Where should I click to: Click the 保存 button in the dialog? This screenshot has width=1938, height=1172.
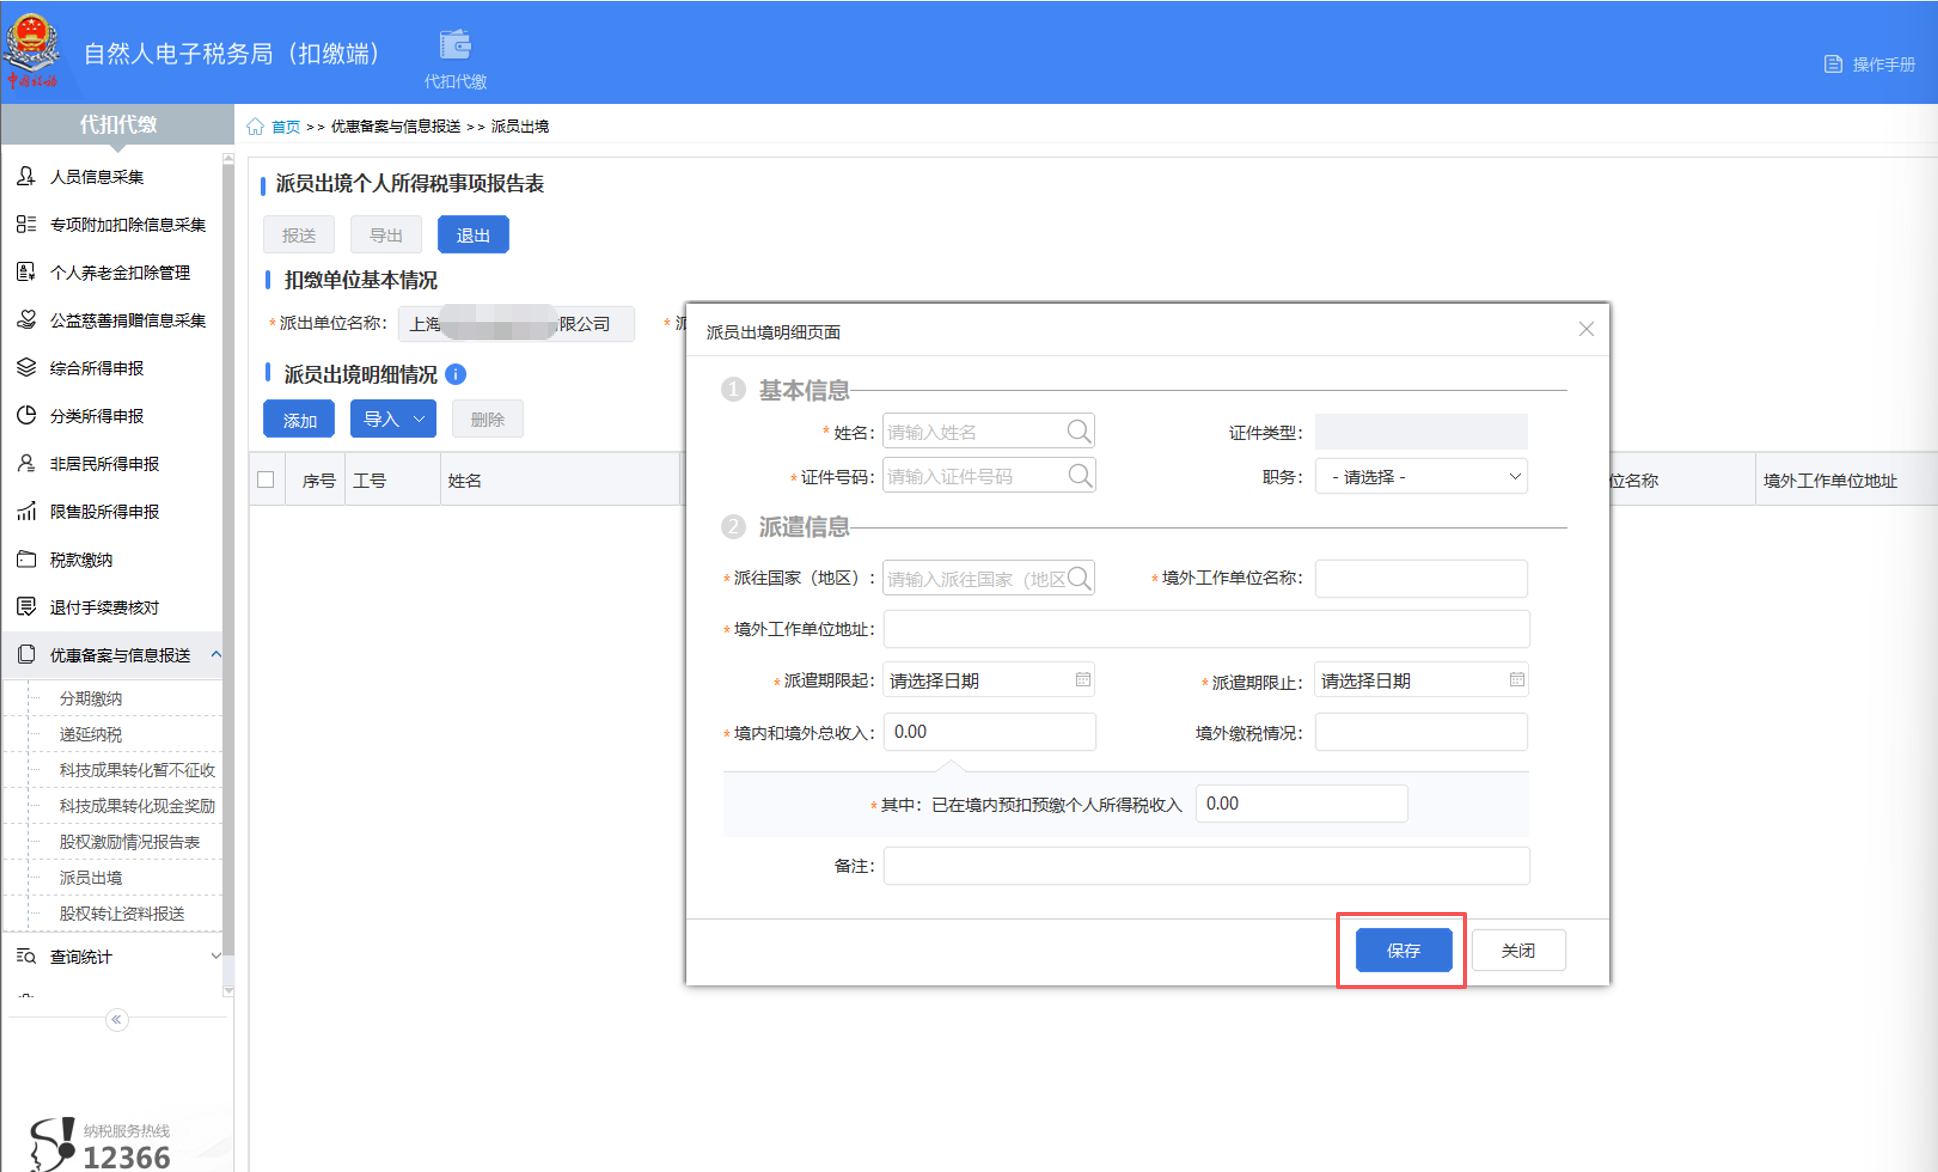[1403, 950]
